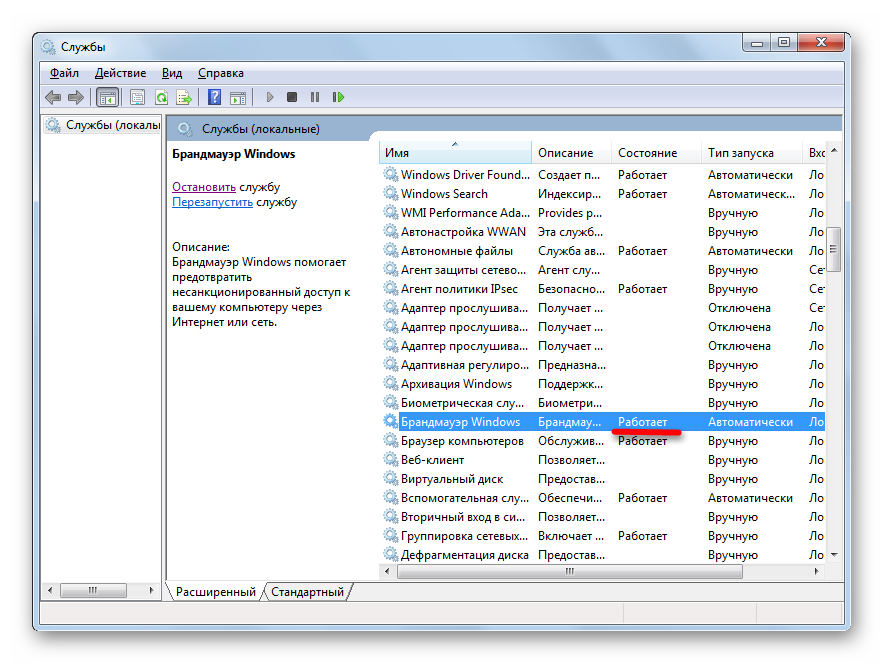Click the Properties toolbar icon
Image resolution: width=884 pixels, height=664 pixels.
coord(137,97)
